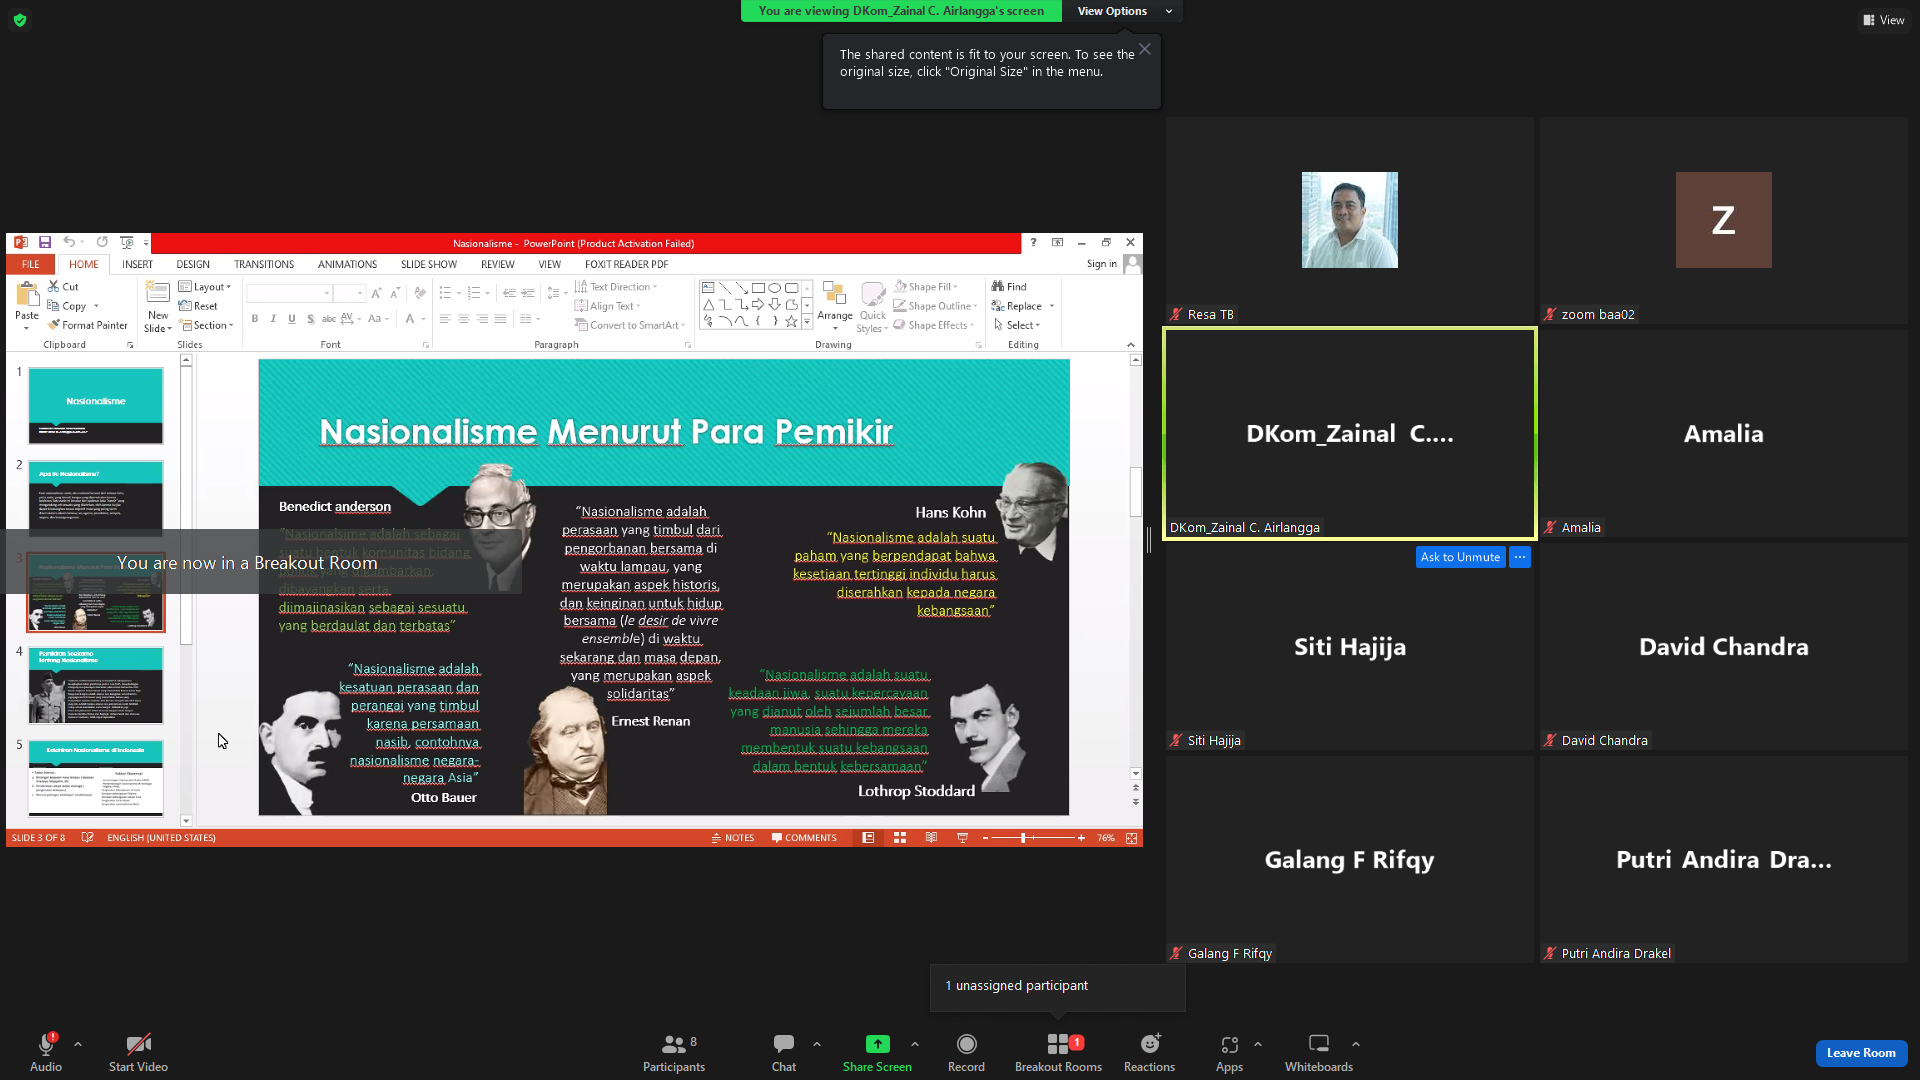
Task: Open Layout dropdown
Action: point(205,287)
